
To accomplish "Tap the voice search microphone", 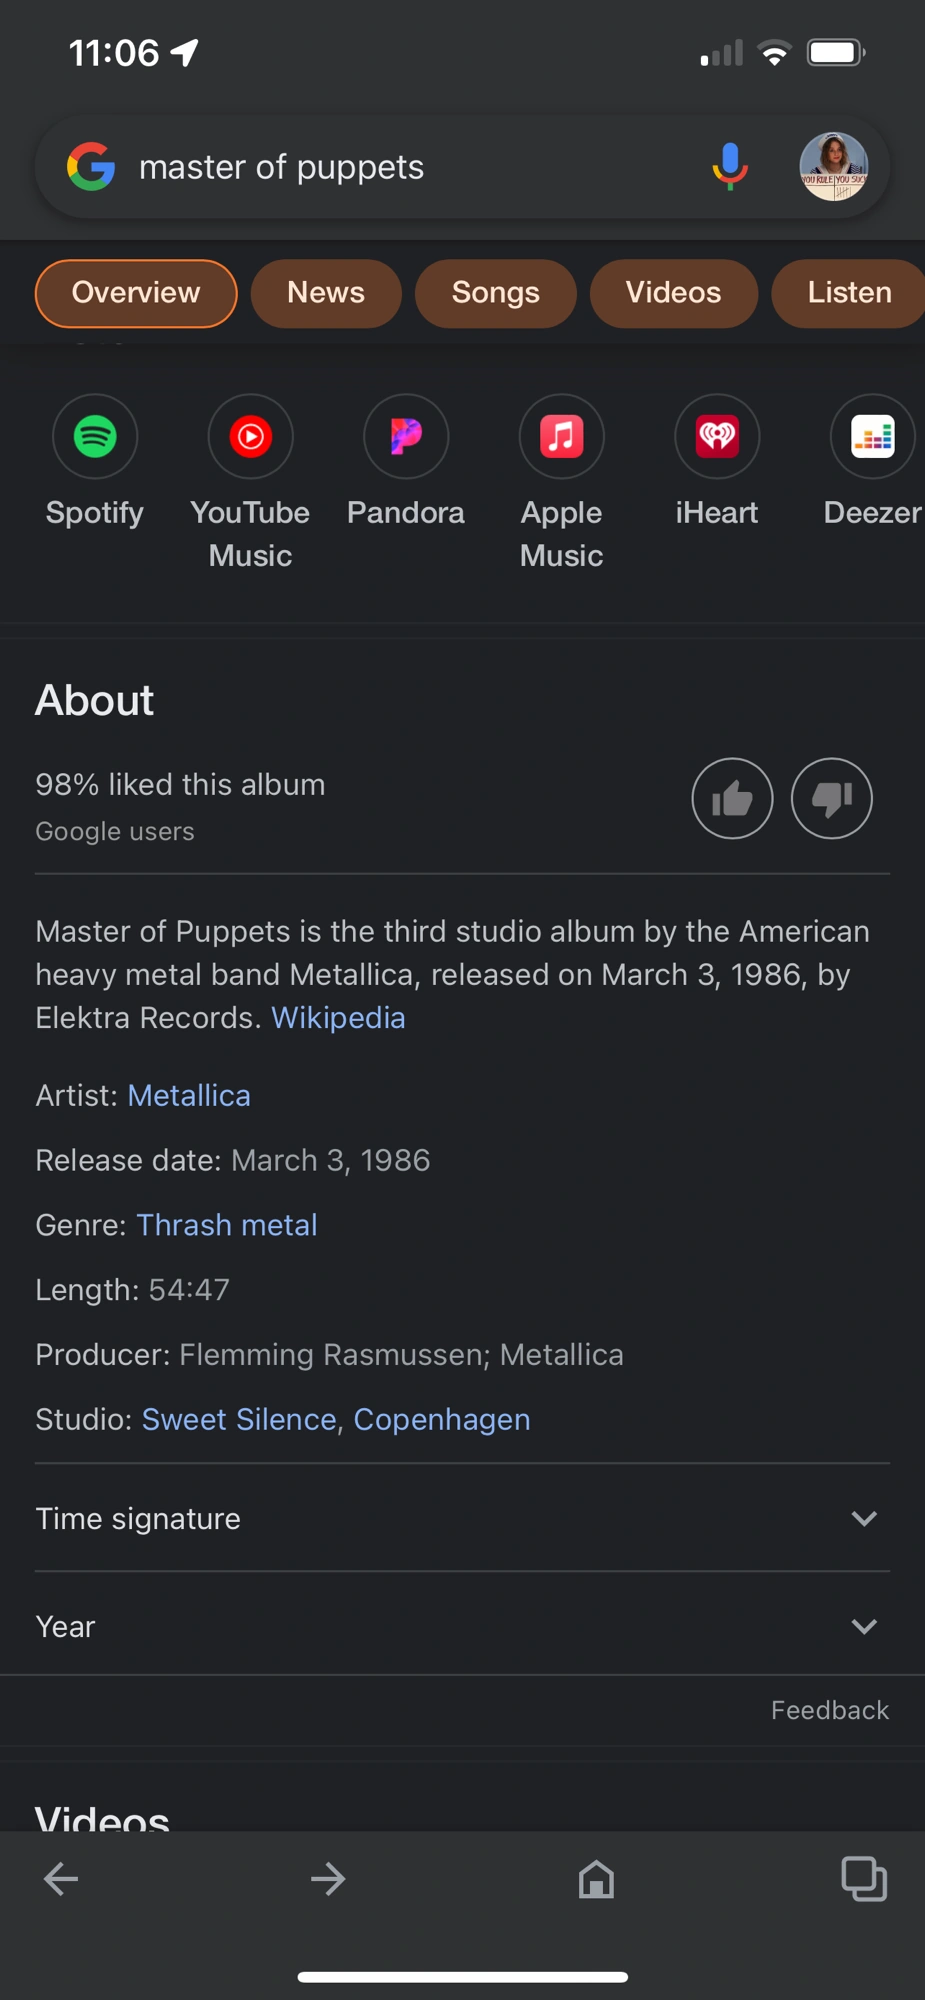I will [730, 166].
